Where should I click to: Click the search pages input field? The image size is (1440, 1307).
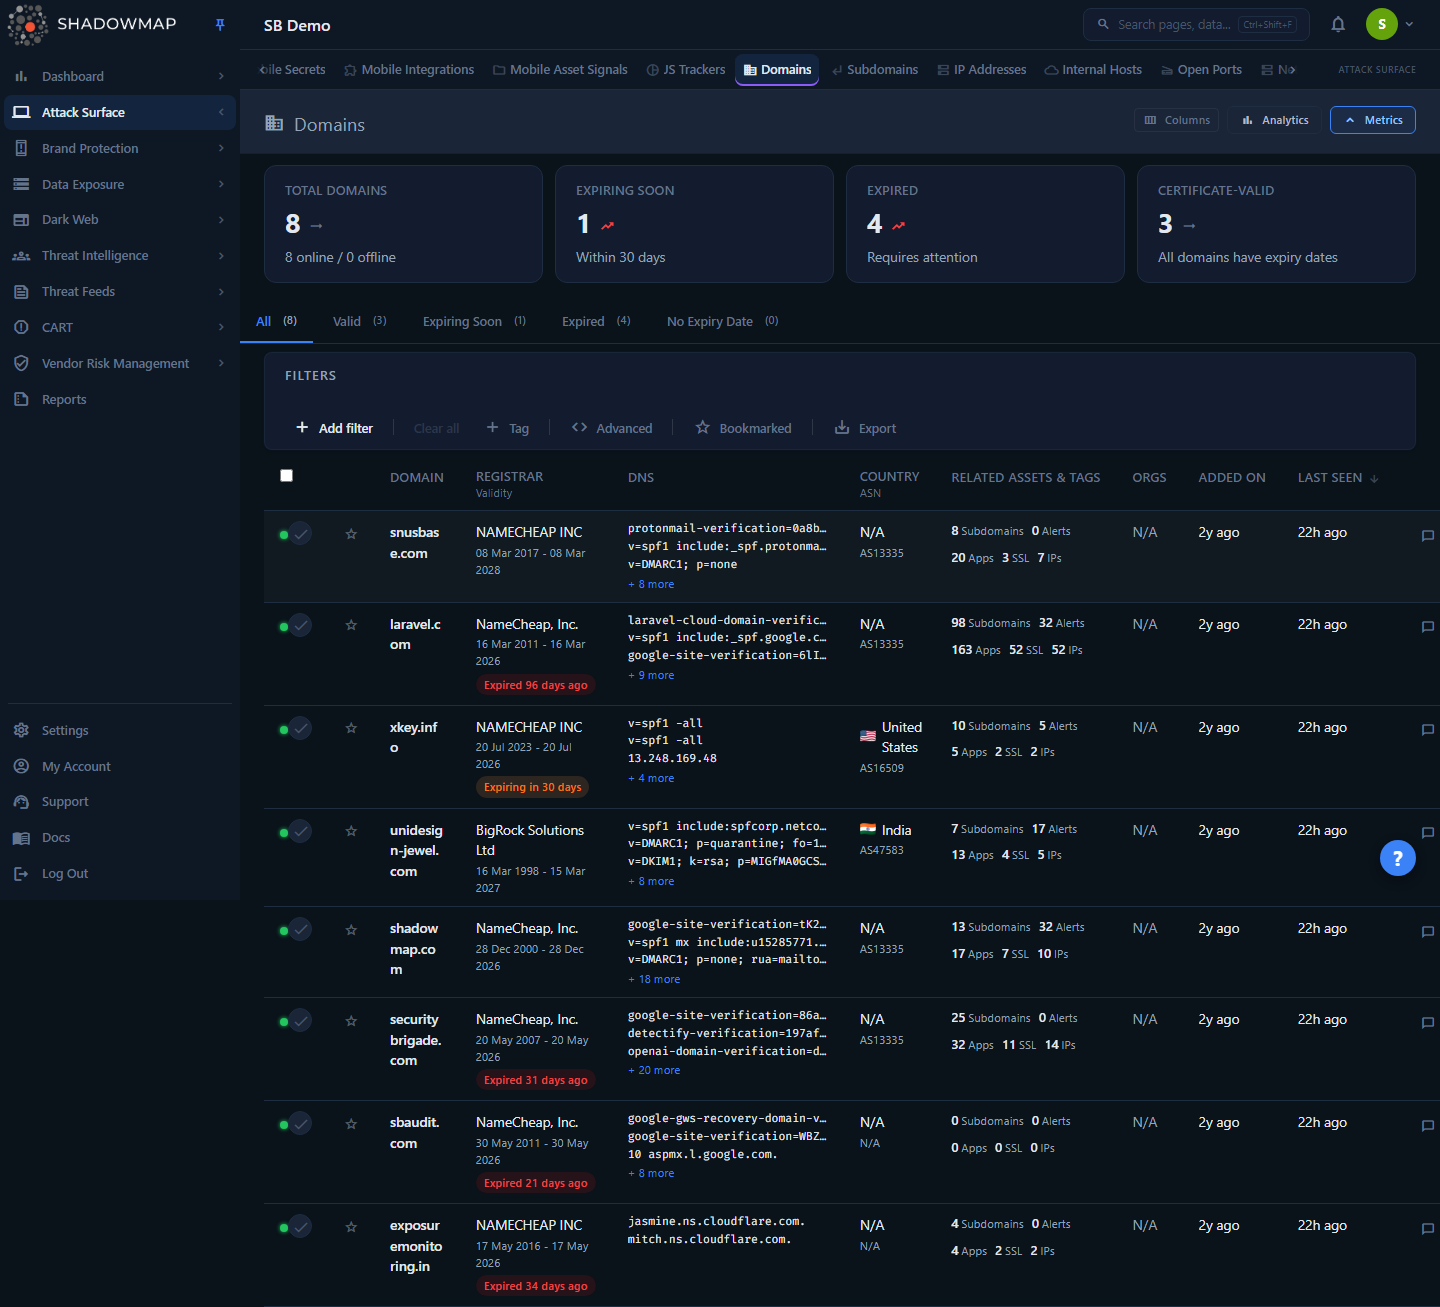[x=1196, y=24]
